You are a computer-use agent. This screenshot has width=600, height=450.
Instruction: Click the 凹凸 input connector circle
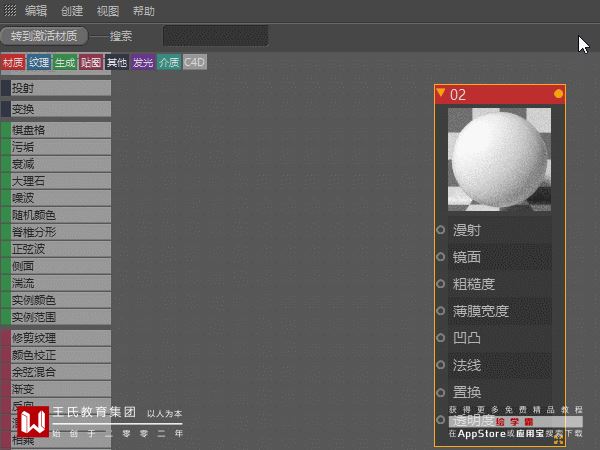click(x=440, y=338)
